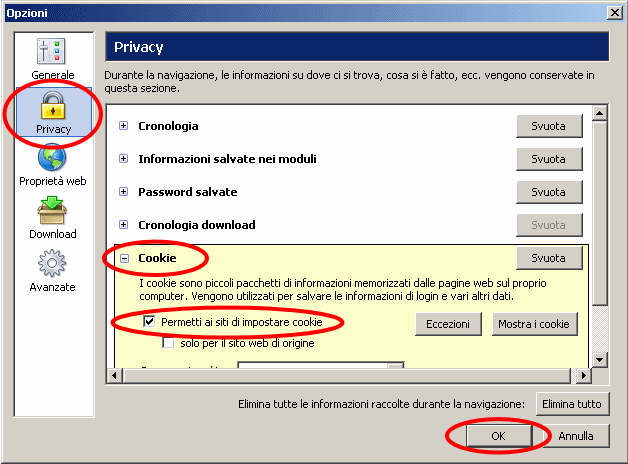Click Svuota button next to Cronologia

[x=548, y=126]
